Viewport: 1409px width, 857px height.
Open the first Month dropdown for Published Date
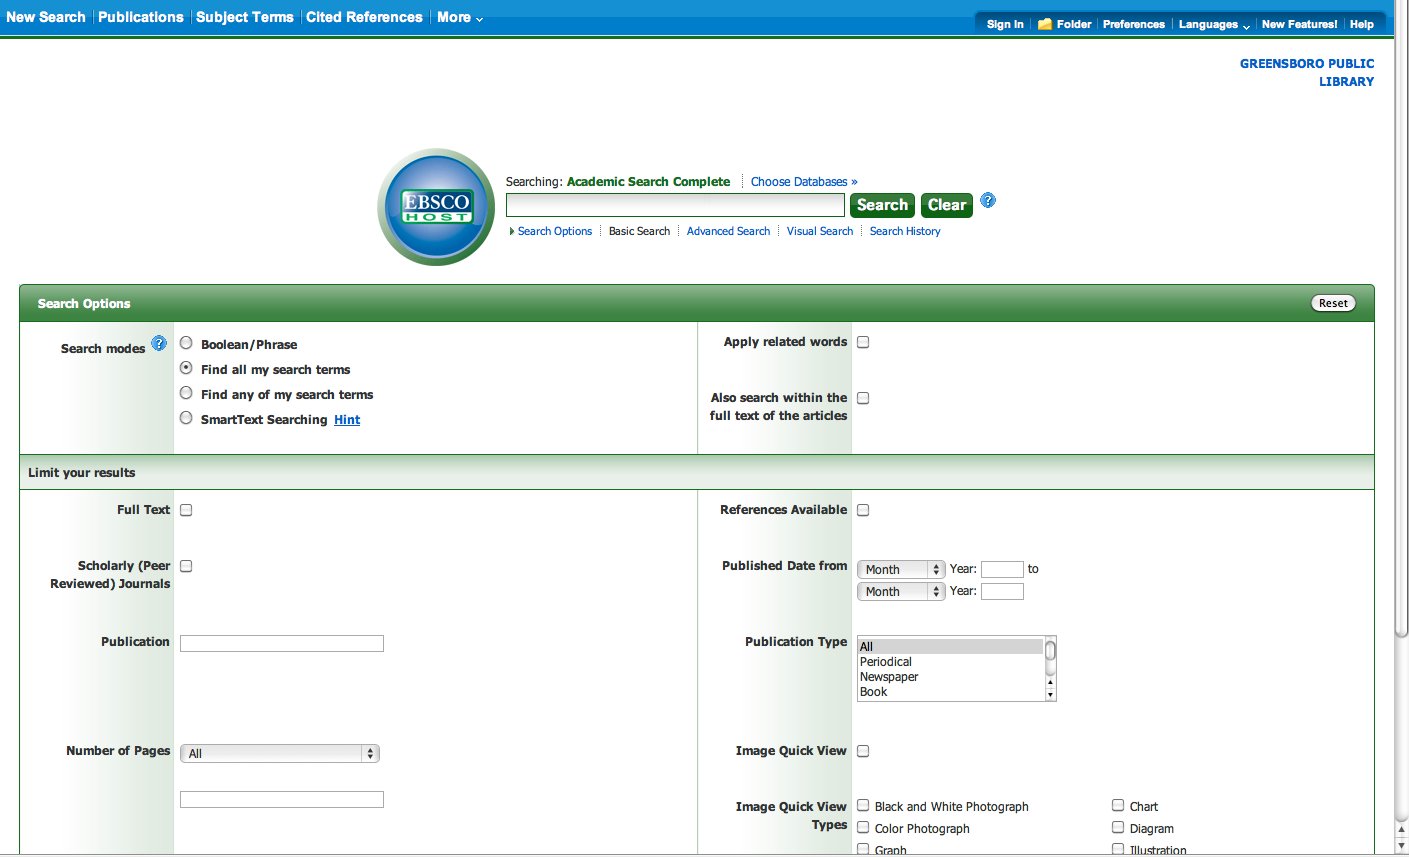tap(900, 568)
